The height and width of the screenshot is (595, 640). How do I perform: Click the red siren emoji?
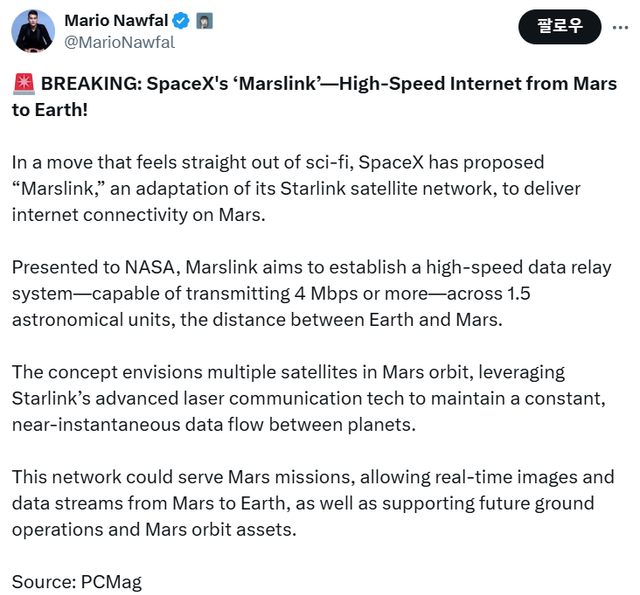pyautogui.click(x=22, y=85)
